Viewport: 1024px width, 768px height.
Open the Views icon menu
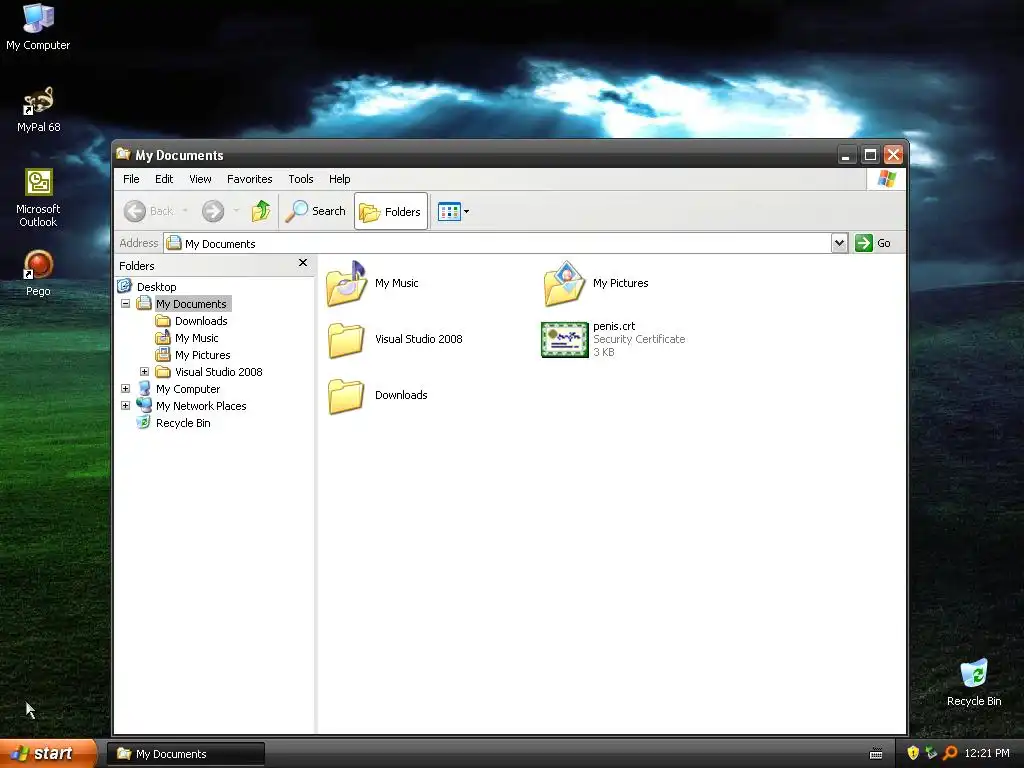coord(453,211)
